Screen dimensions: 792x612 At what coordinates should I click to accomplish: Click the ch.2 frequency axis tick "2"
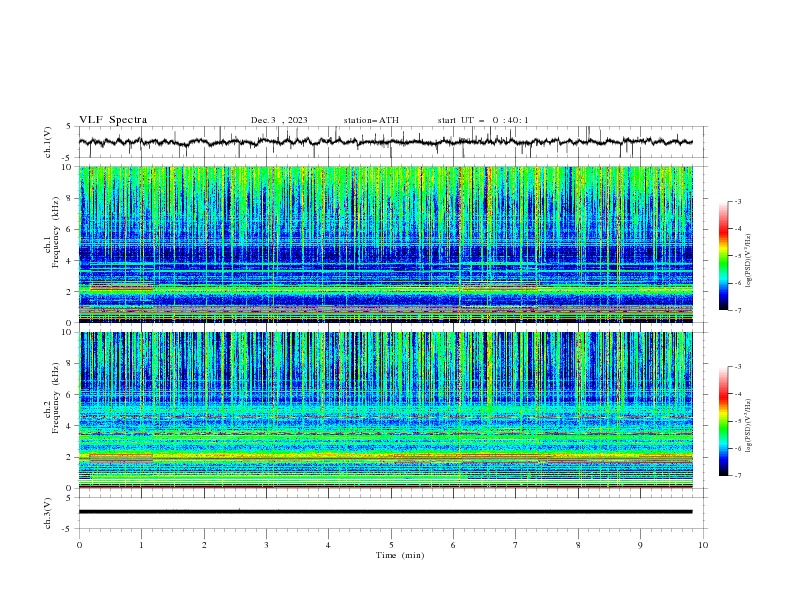point(69,457)
